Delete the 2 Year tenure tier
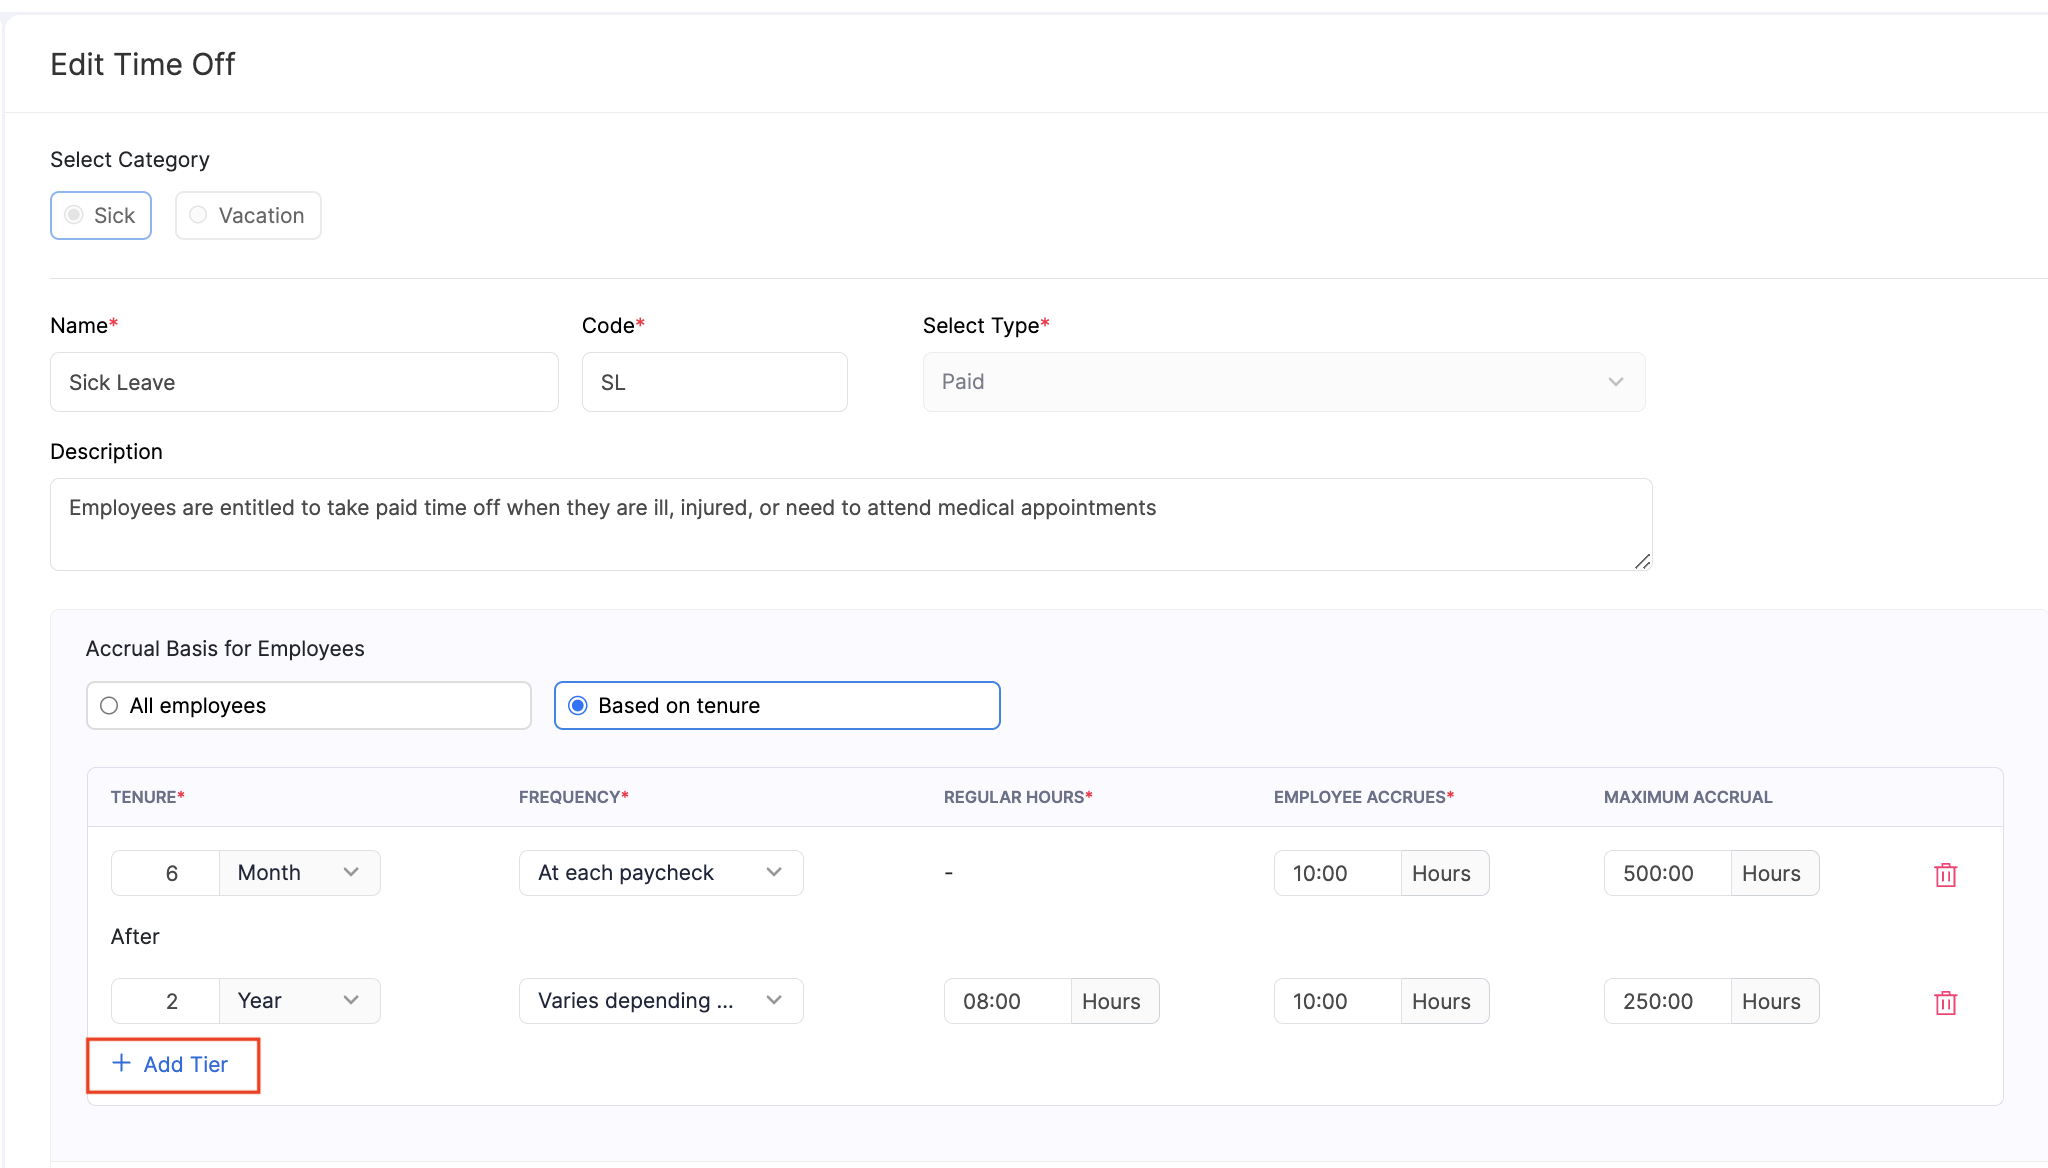2048x1168 pixels. point(1945,1003)
